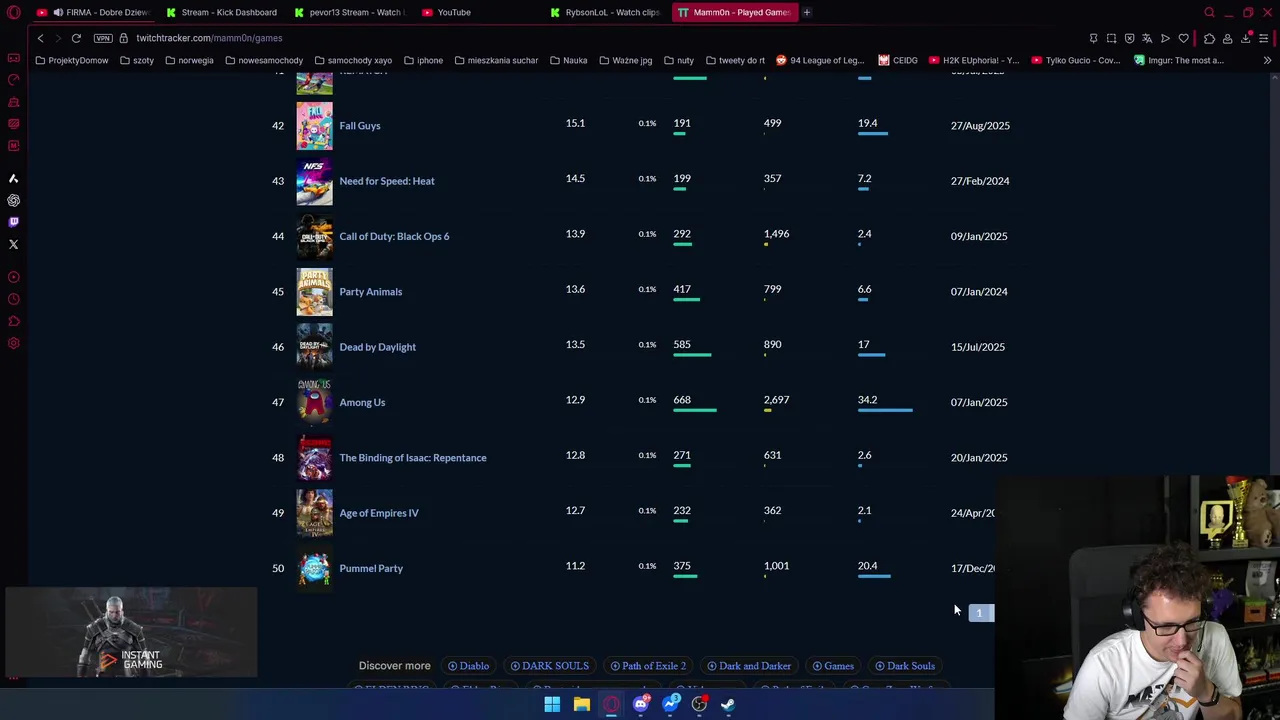Switch to pevor13 Stream tab
The width and height of the screenshot is (1280, 720).
point(350,12)
